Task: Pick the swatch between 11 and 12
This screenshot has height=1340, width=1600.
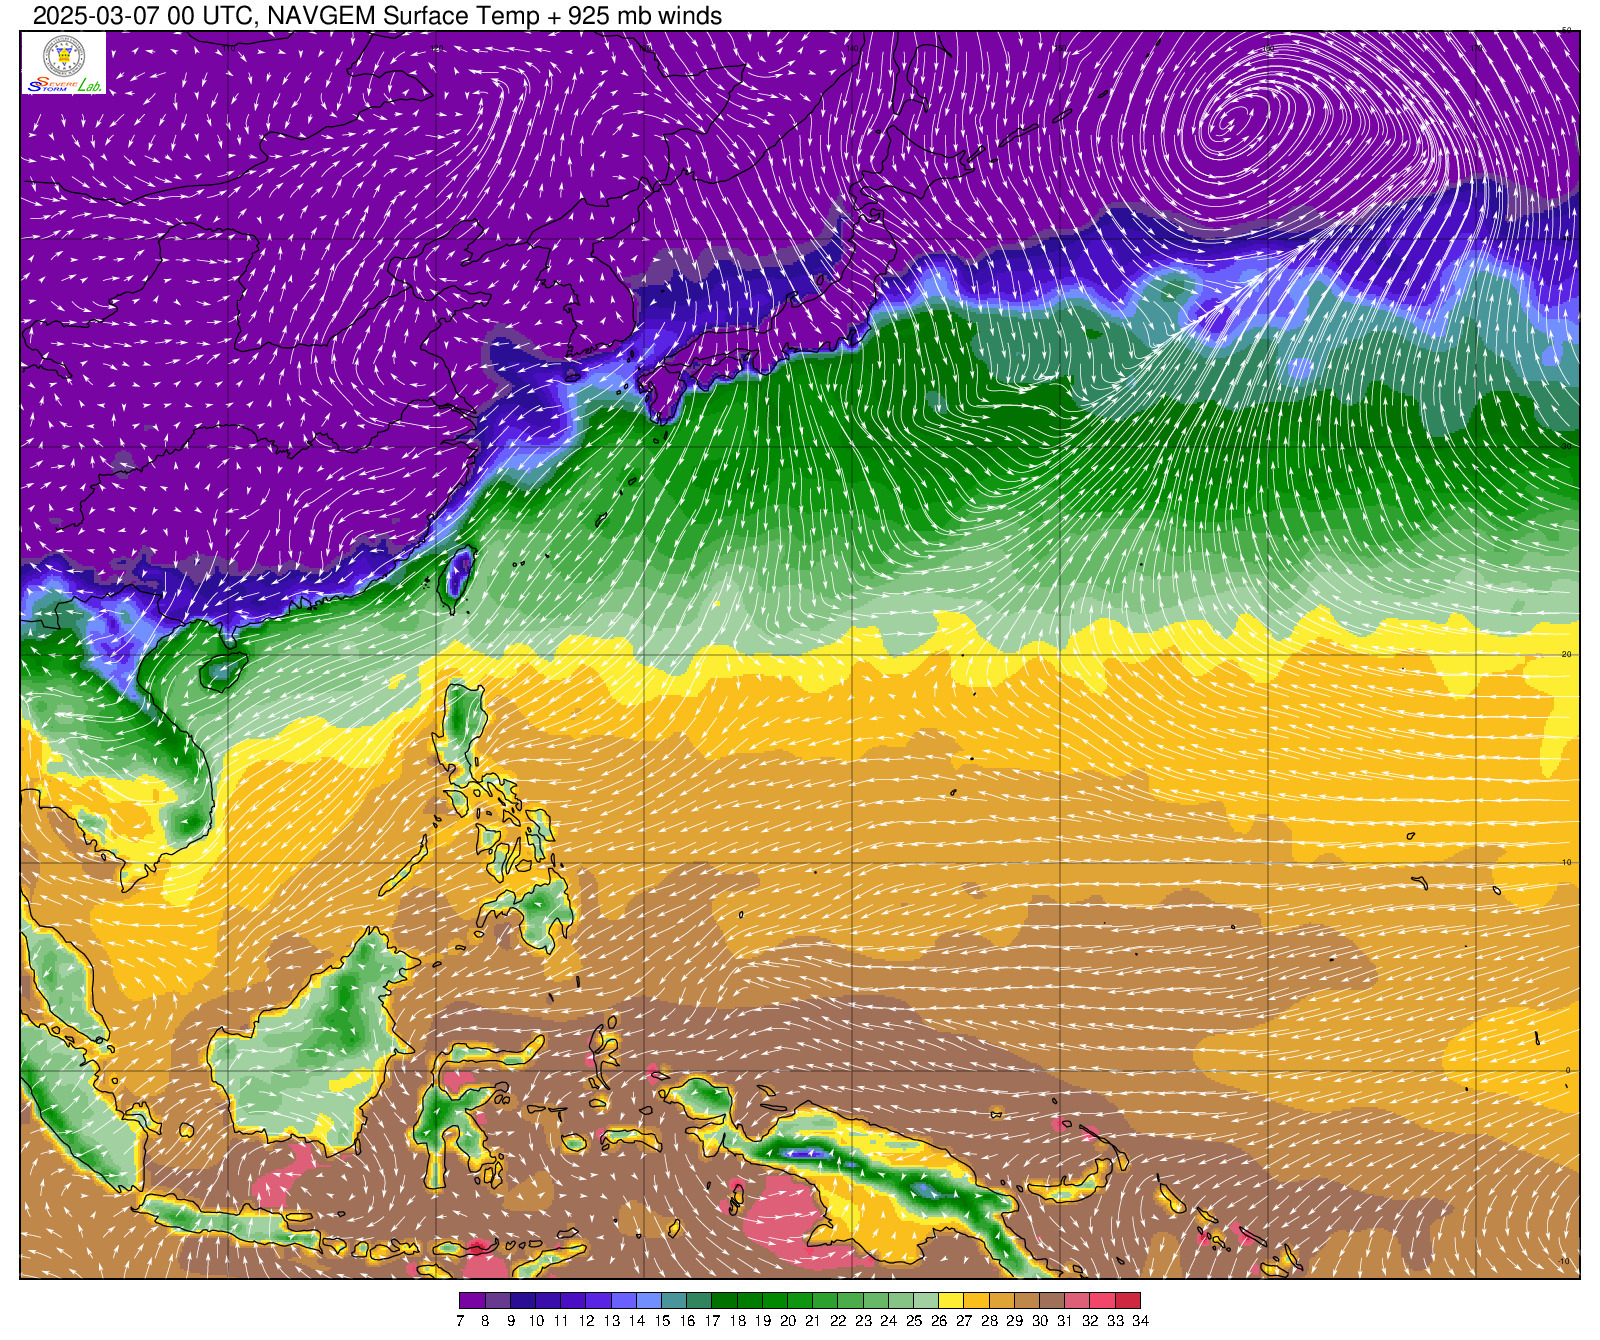Action: coord(573,1301)
